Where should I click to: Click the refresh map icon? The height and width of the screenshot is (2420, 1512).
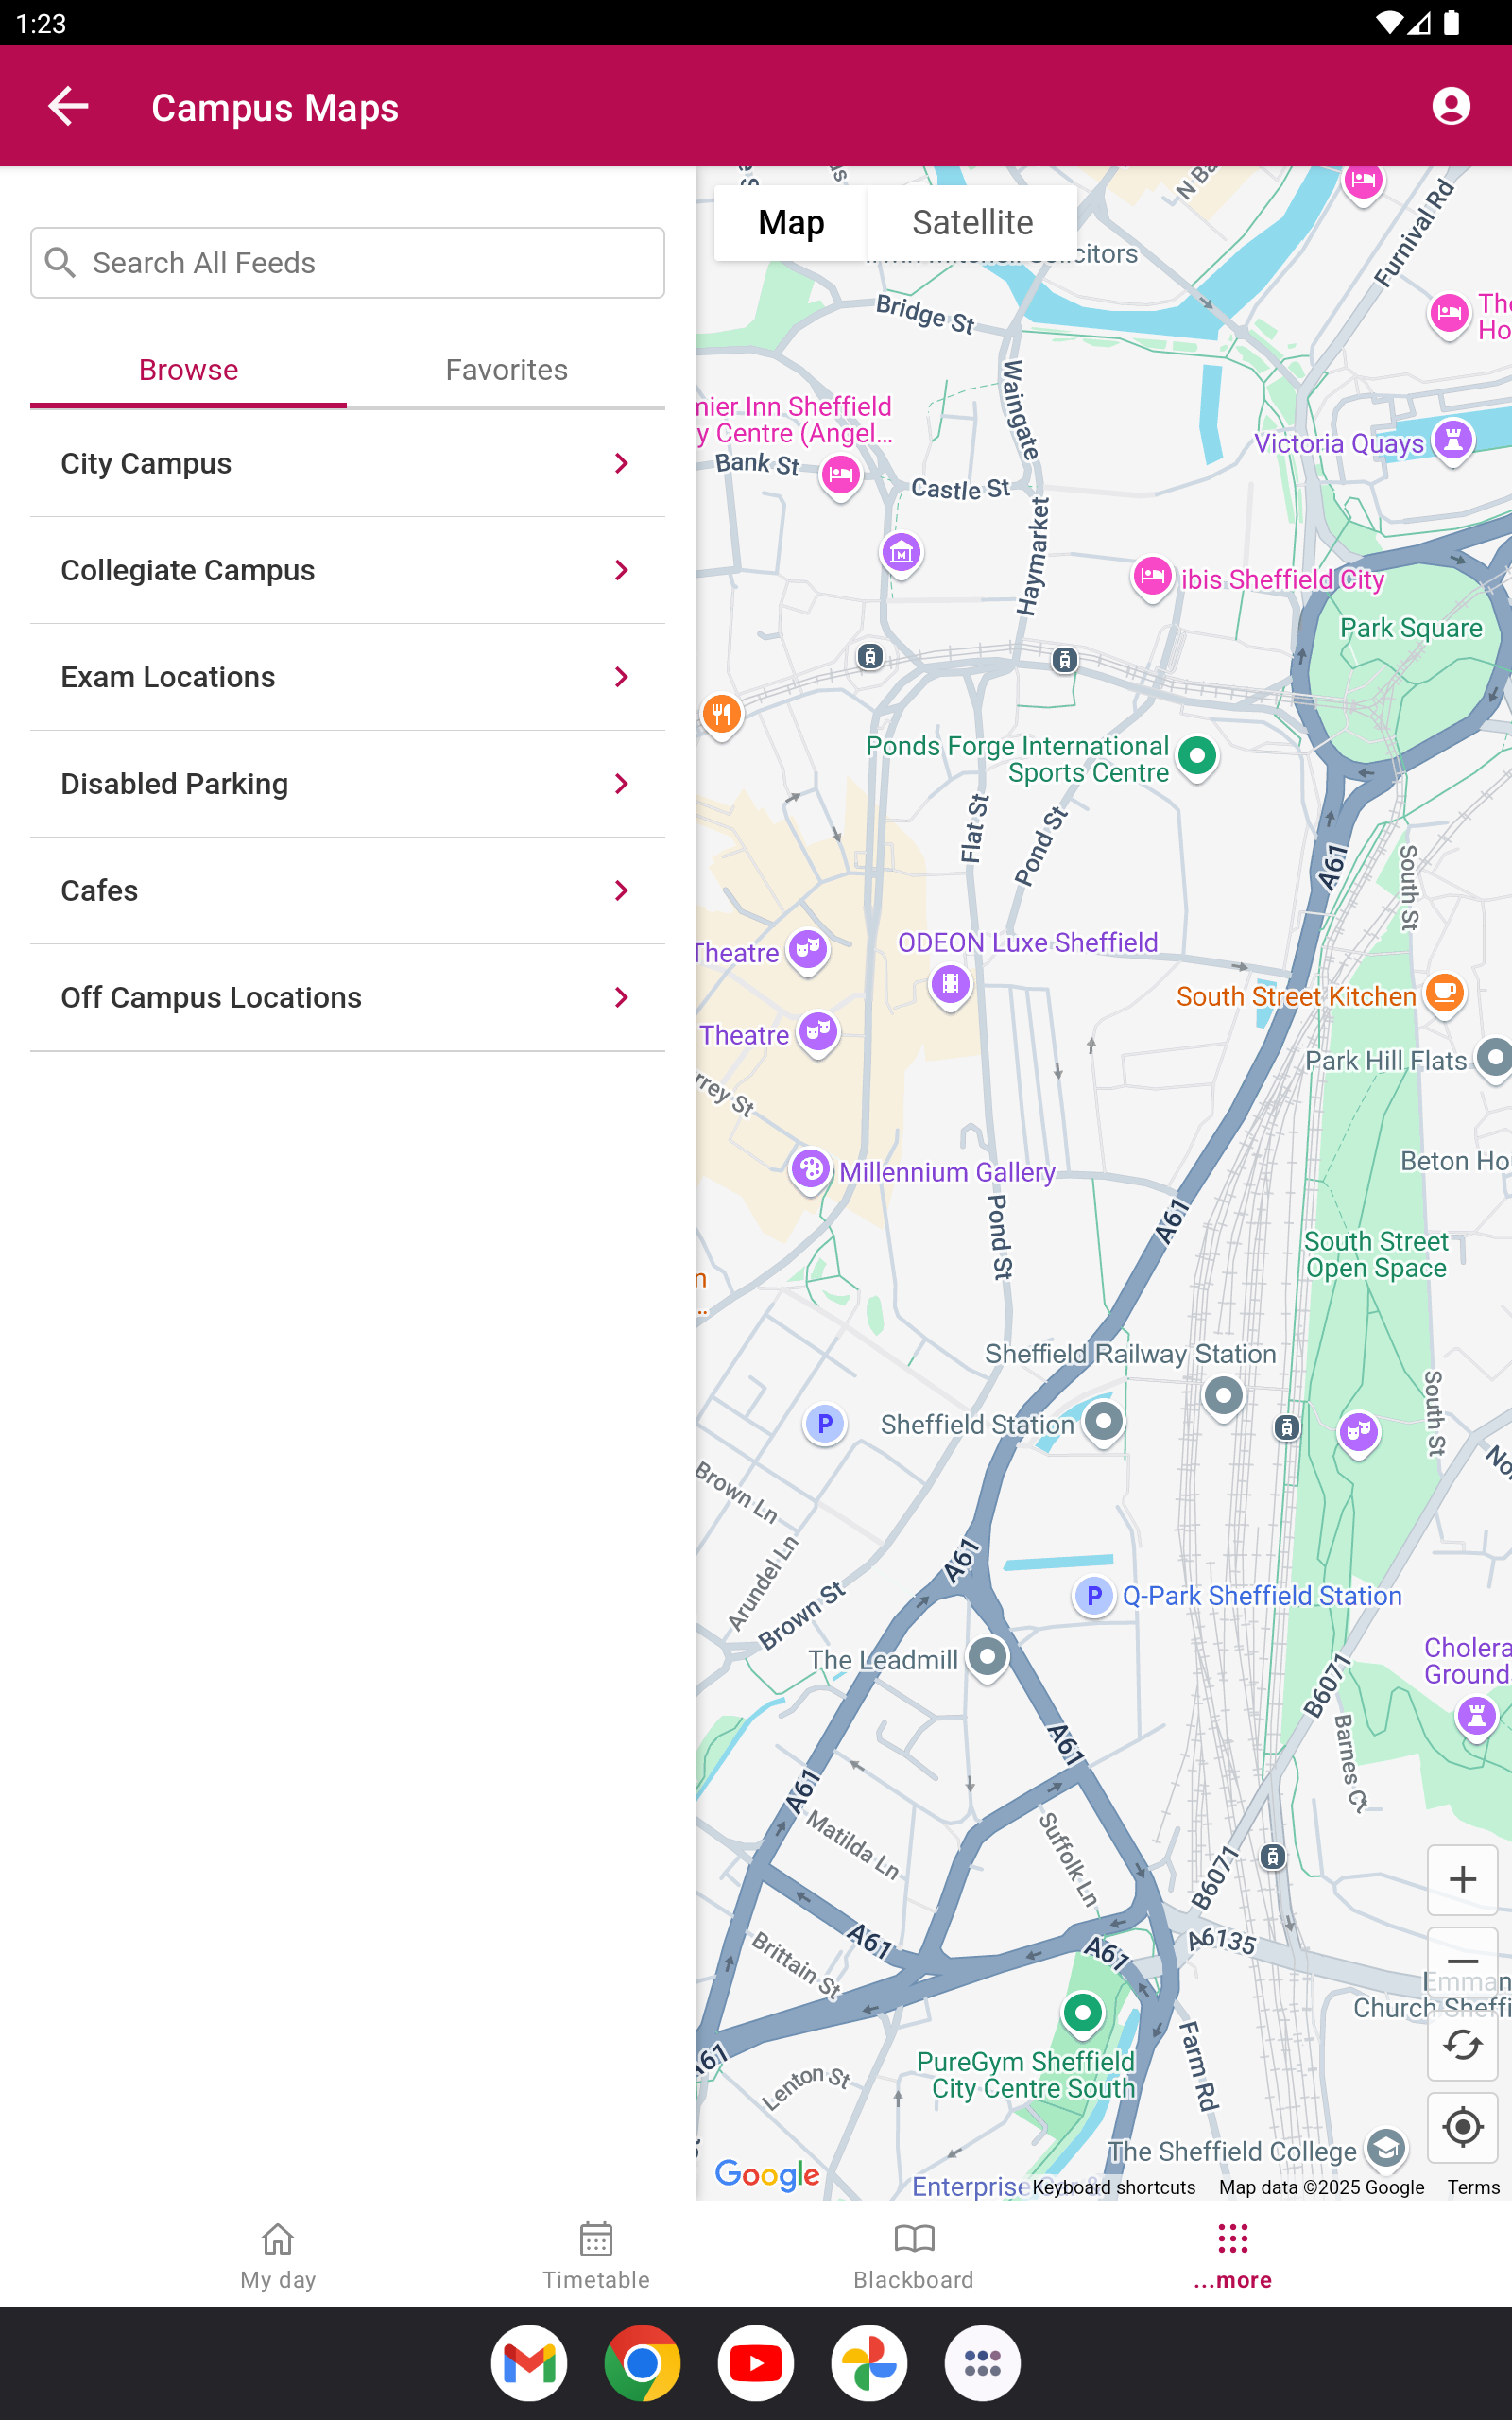[x=1462, y=2044]
